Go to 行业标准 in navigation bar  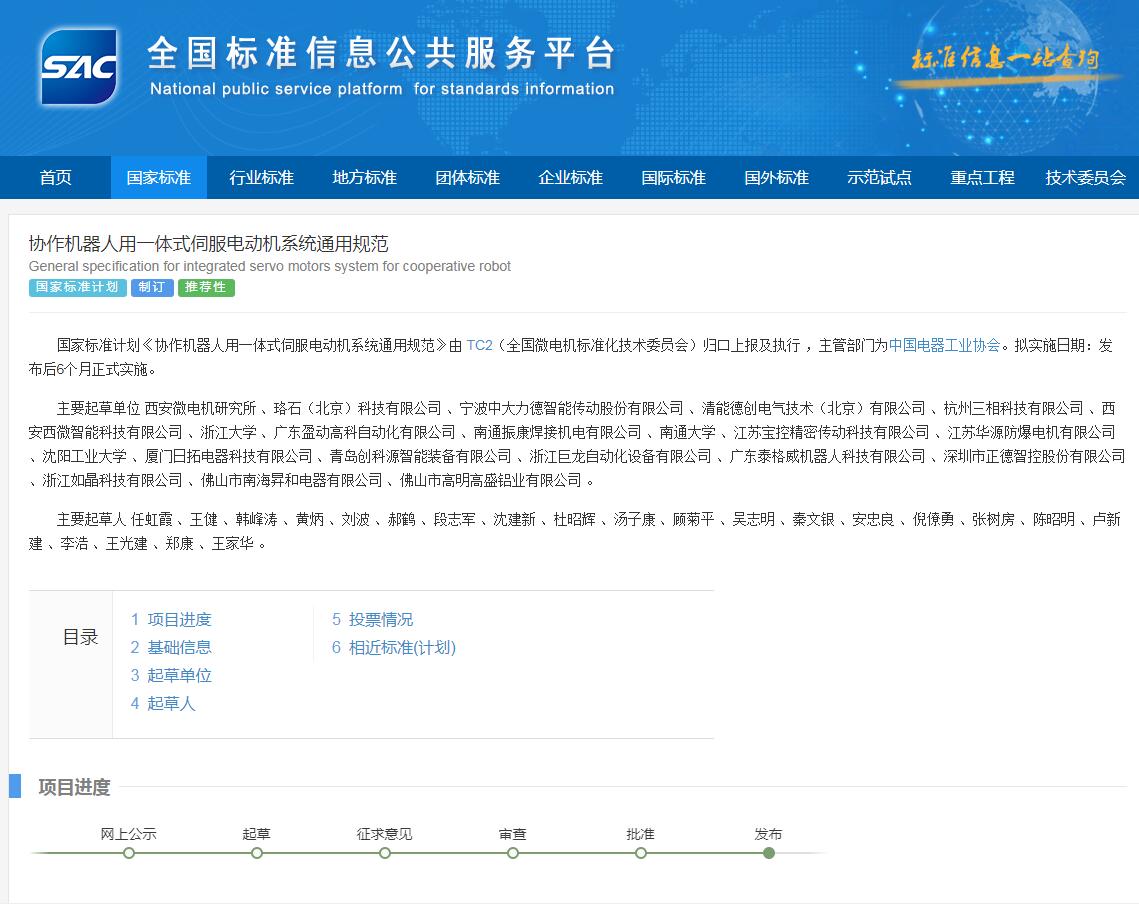pos(261,178)
